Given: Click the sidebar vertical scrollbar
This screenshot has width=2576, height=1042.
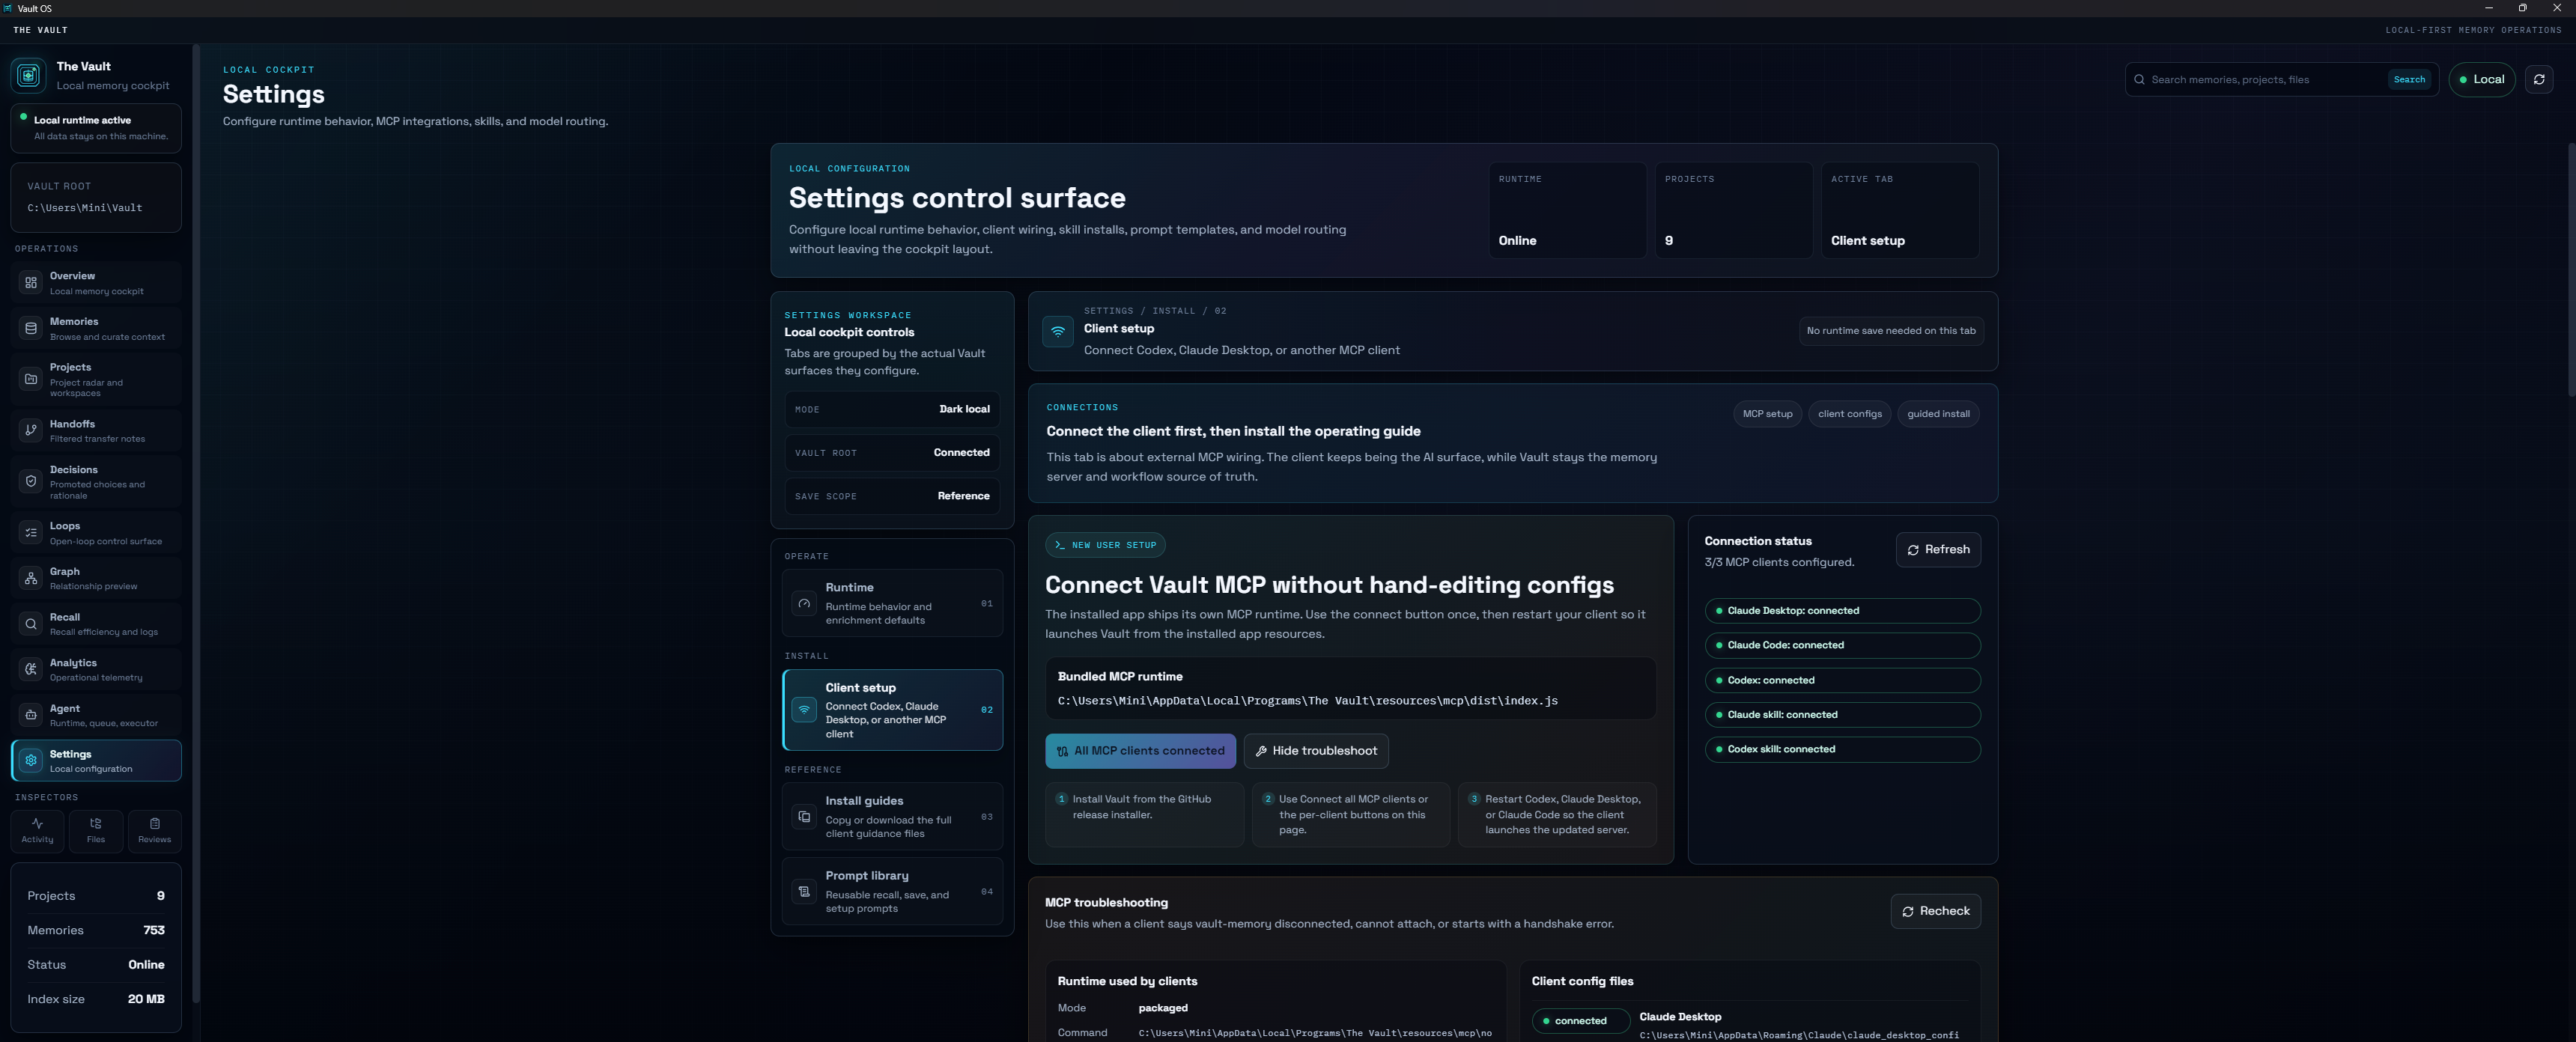Looking at the screenshot, I should coord(196,523).
